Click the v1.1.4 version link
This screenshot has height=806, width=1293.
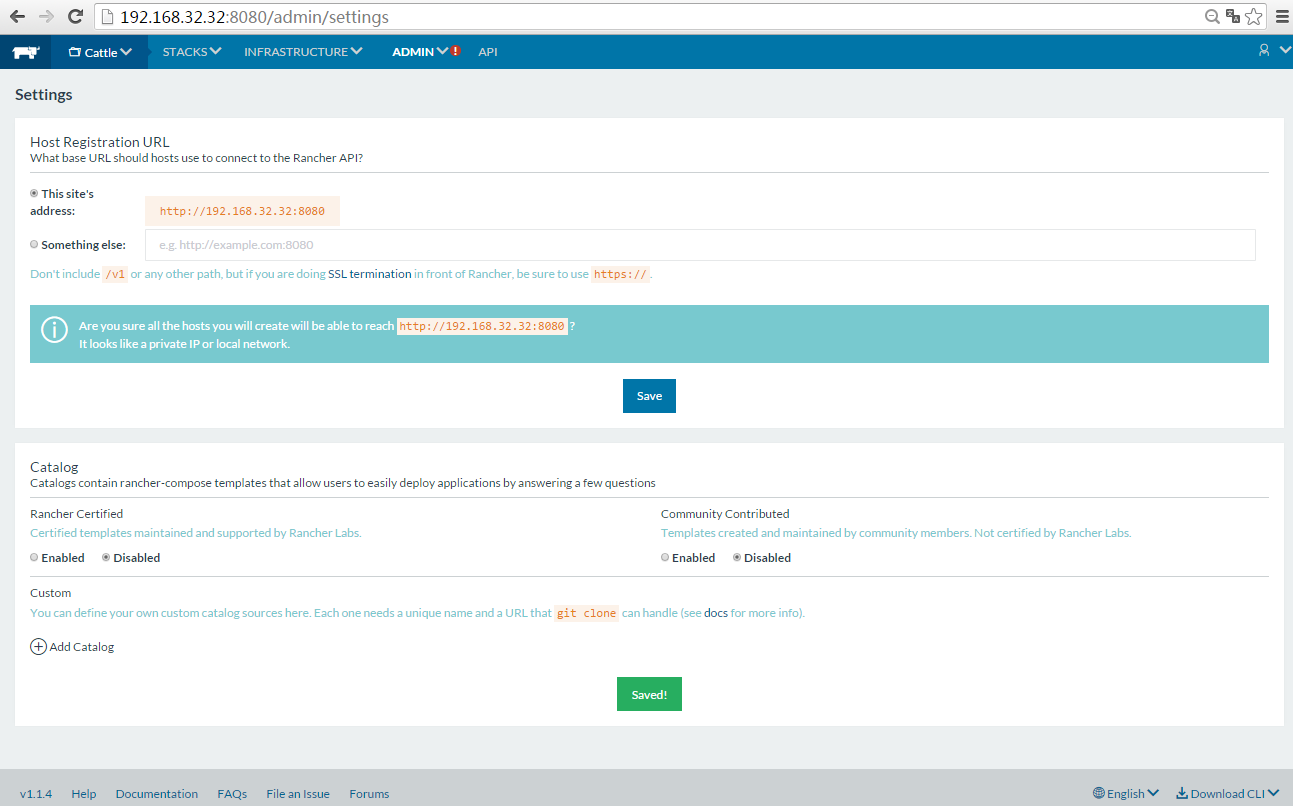[x=36, y=794]
